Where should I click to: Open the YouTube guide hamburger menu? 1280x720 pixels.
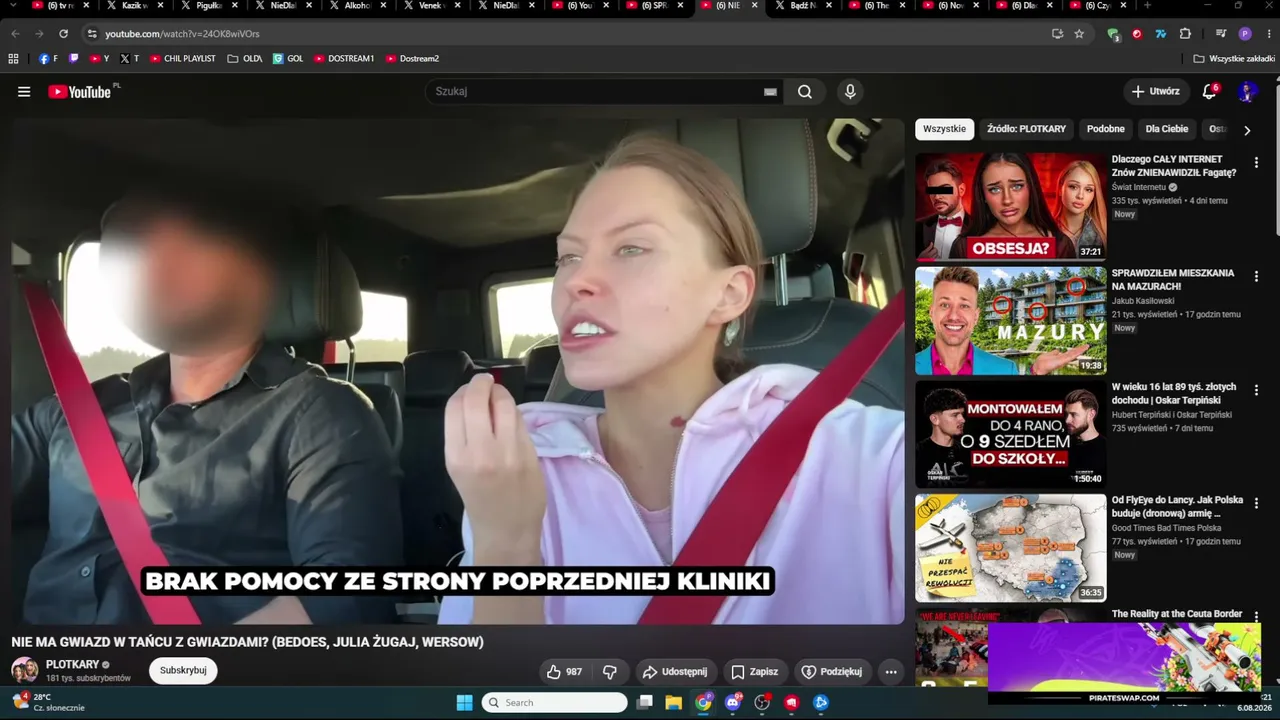tap(24, 92)
